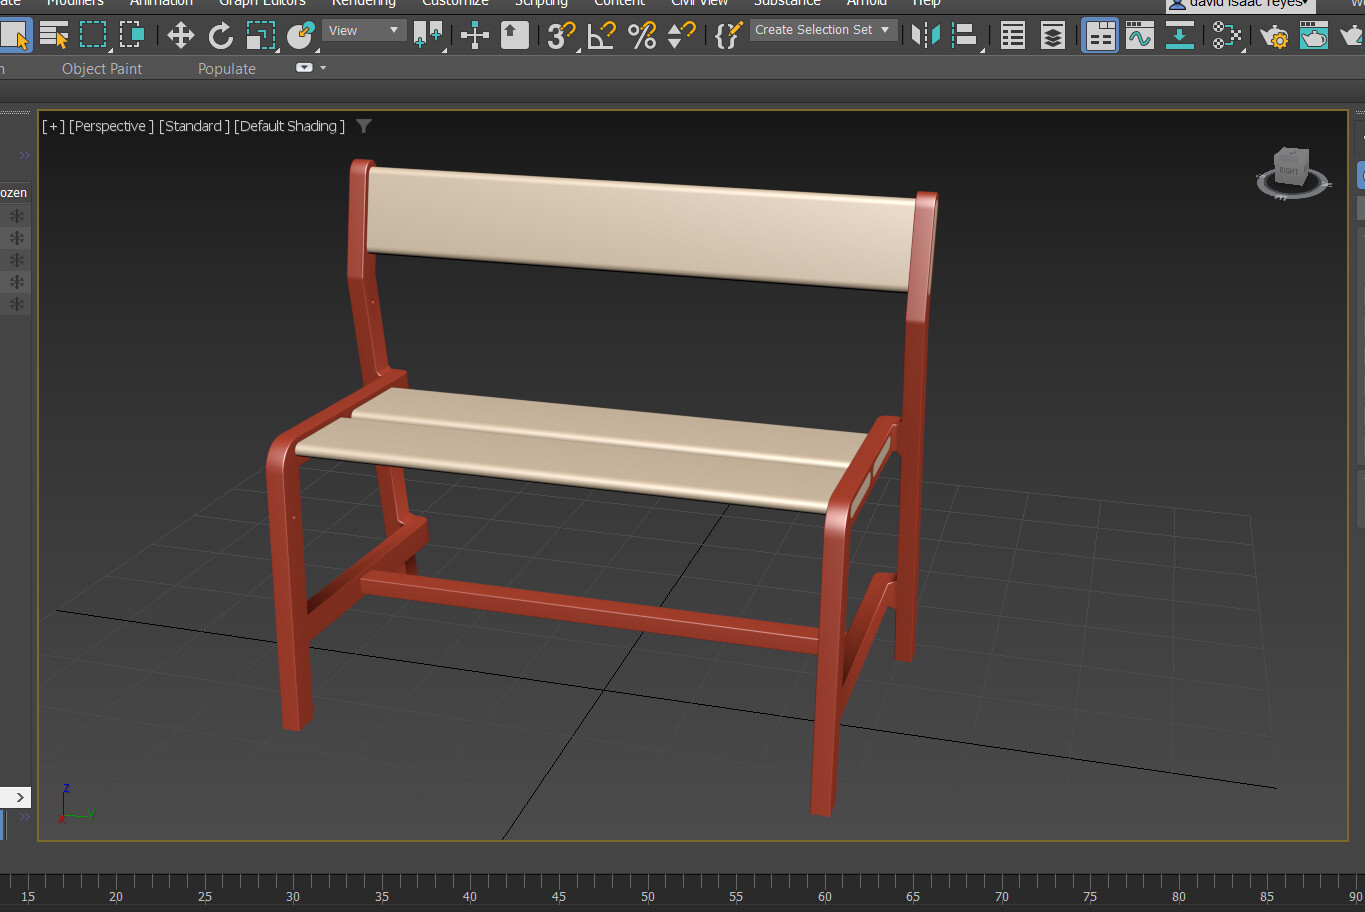Switch to the Populate ribbon tab
Viewport: 1365px width, 912px height.
coord(226,68)
